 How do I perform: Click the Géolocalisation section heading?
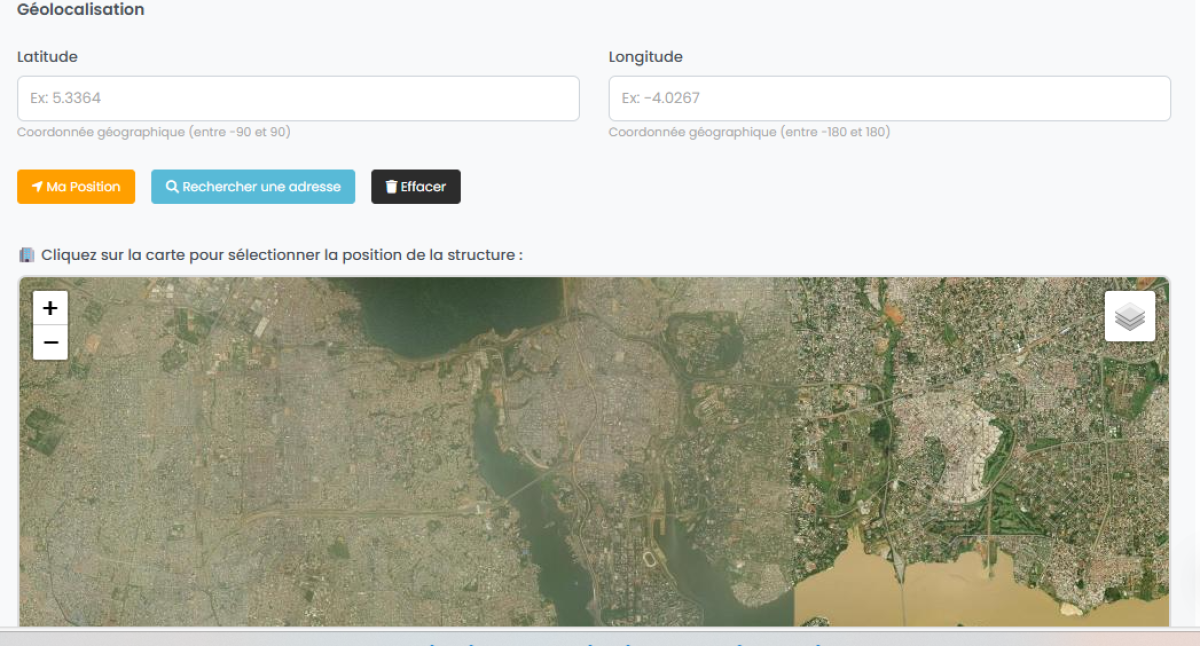pos(81,10)
